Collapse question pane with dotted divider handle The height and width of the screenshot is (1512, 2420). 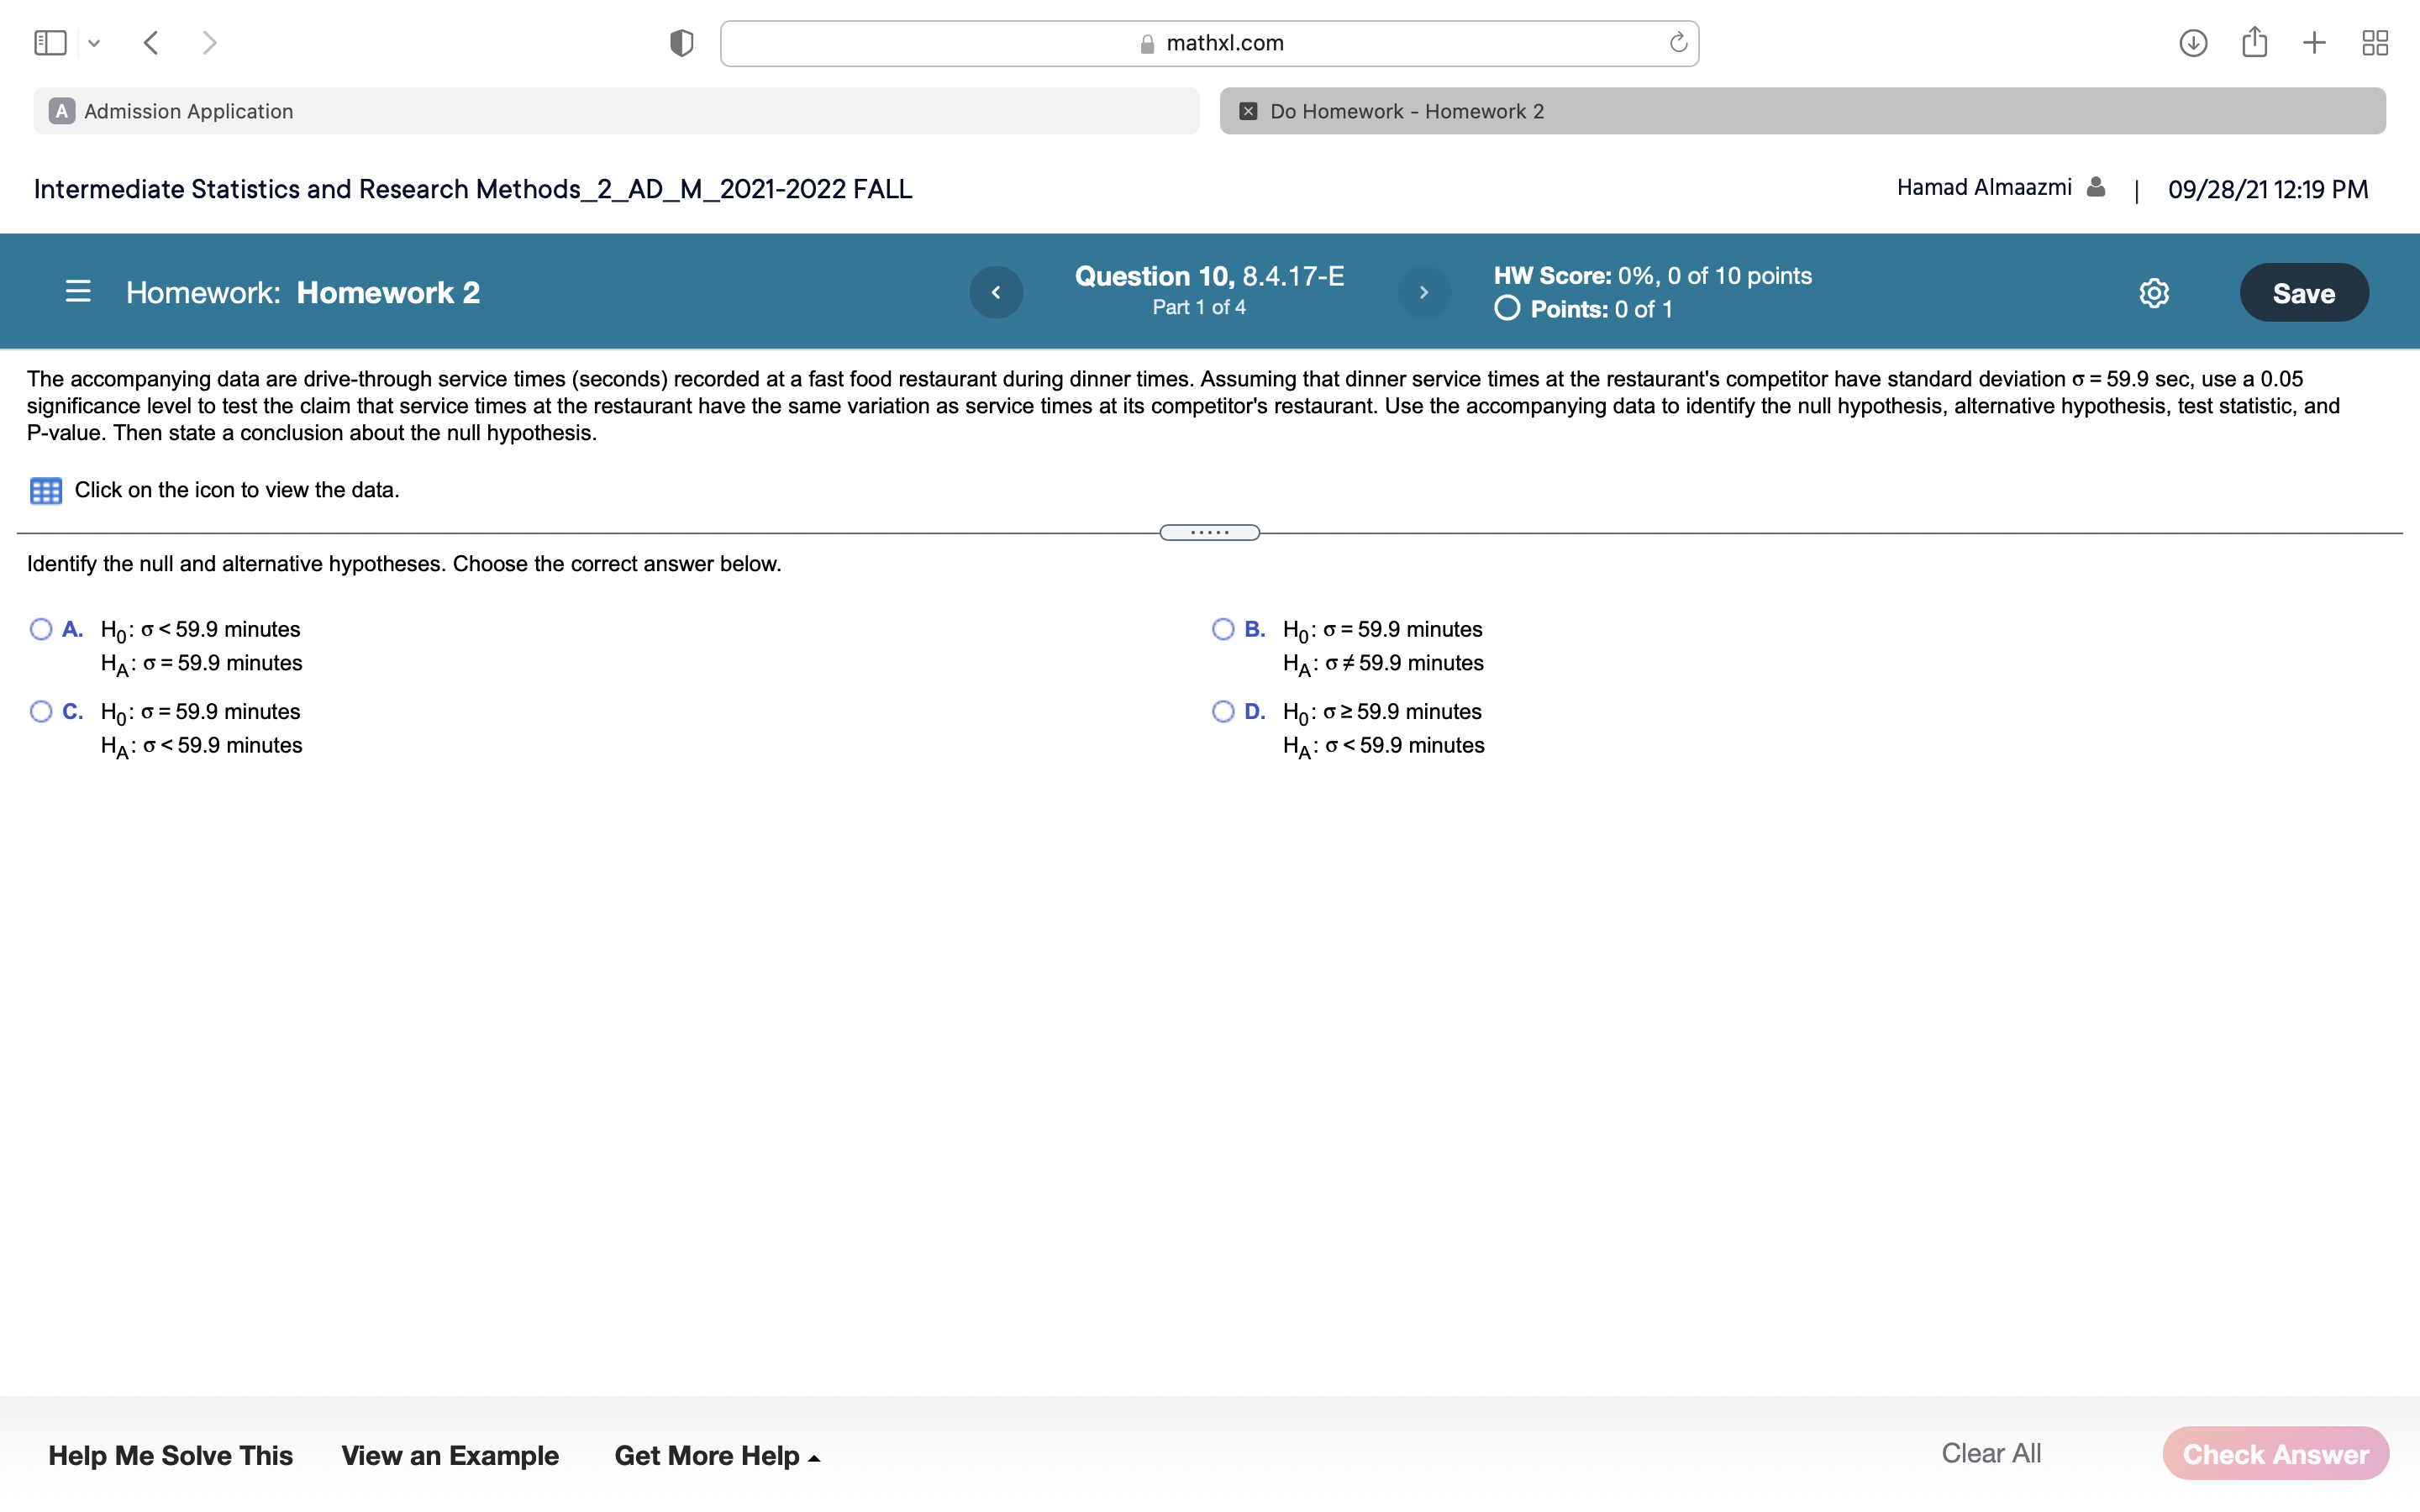click(x=1209, y=532)
